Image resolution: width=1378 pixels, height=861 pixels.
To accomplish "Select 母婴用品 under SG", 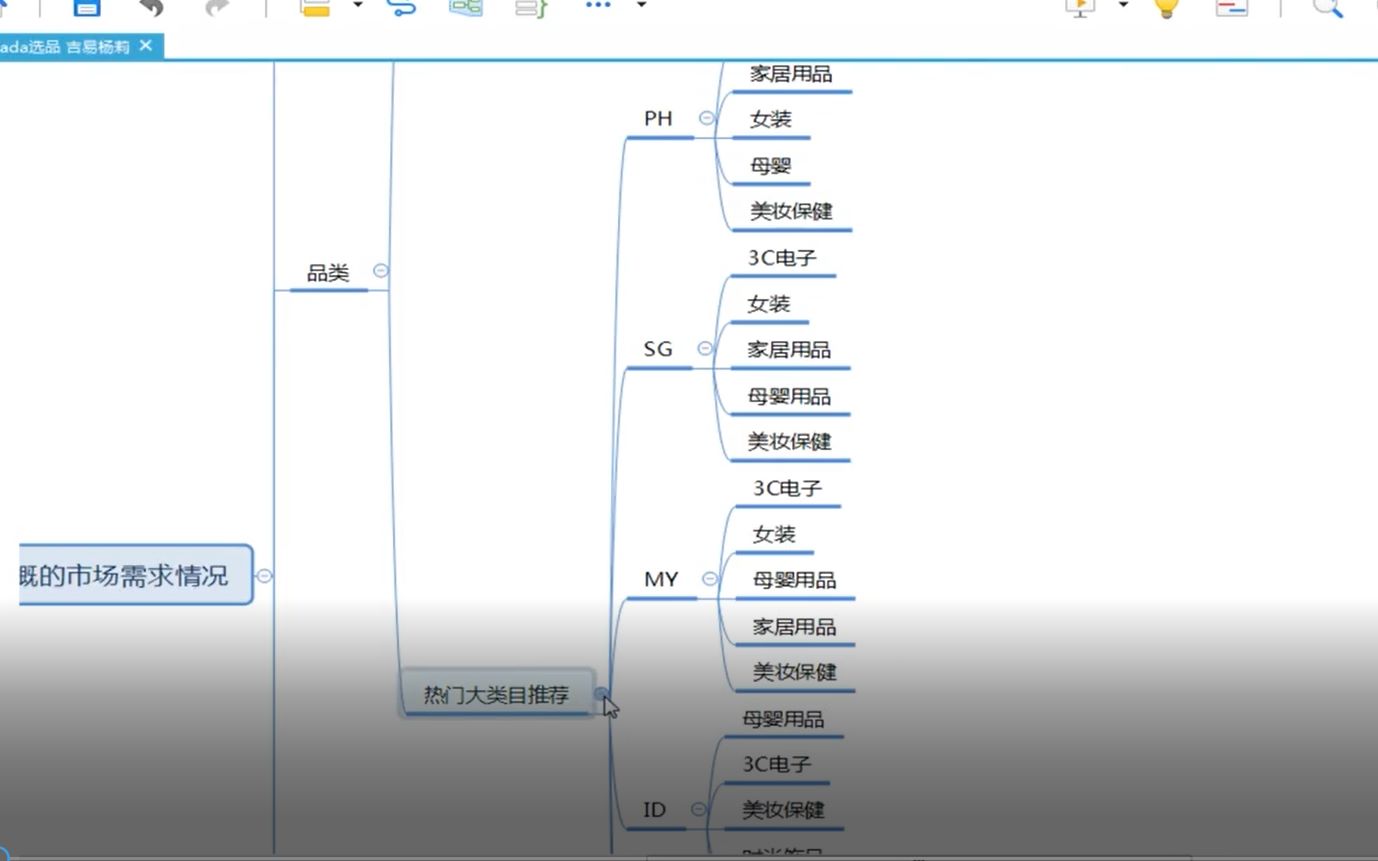I will (x=789, y=396).
